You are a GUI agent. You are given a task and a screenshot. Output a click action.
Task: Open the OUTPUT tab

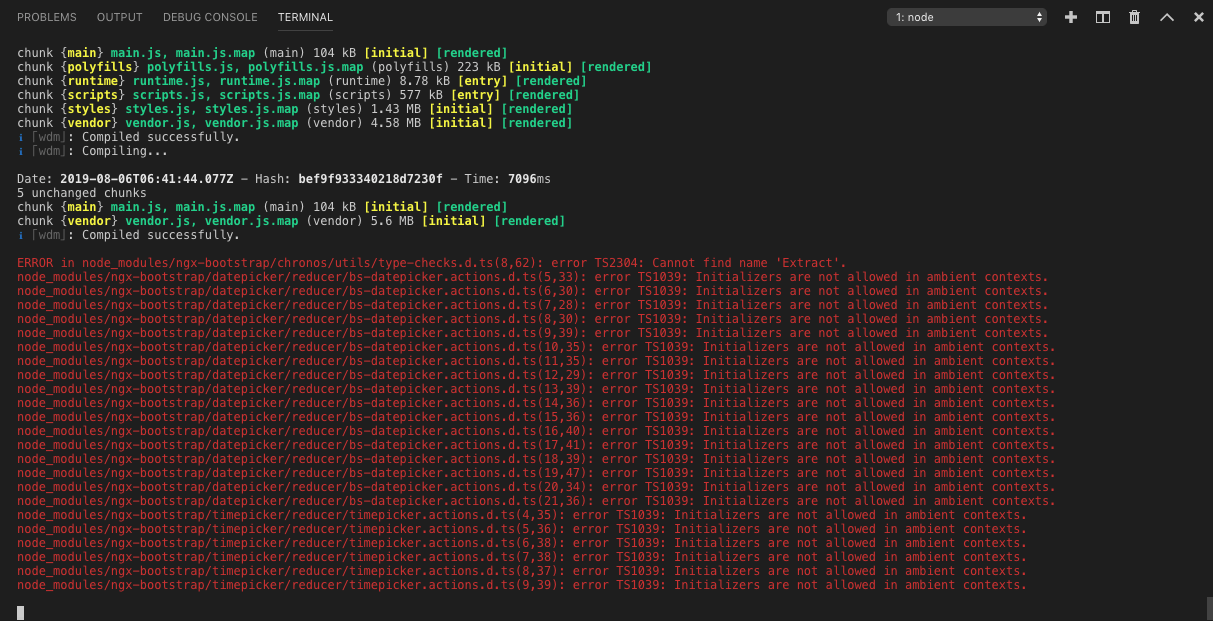pyautogui.click(x=119, y=17)
